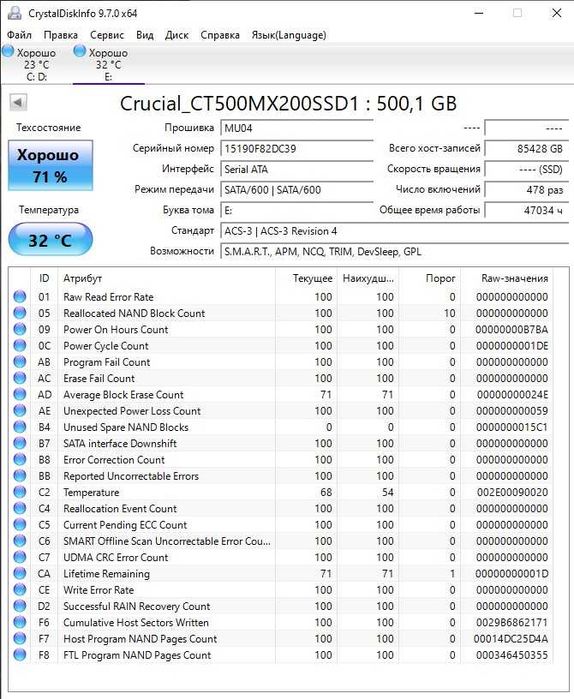Click status orb for Error Correction Count
574x699 pixels.
[x=20, y=459]
